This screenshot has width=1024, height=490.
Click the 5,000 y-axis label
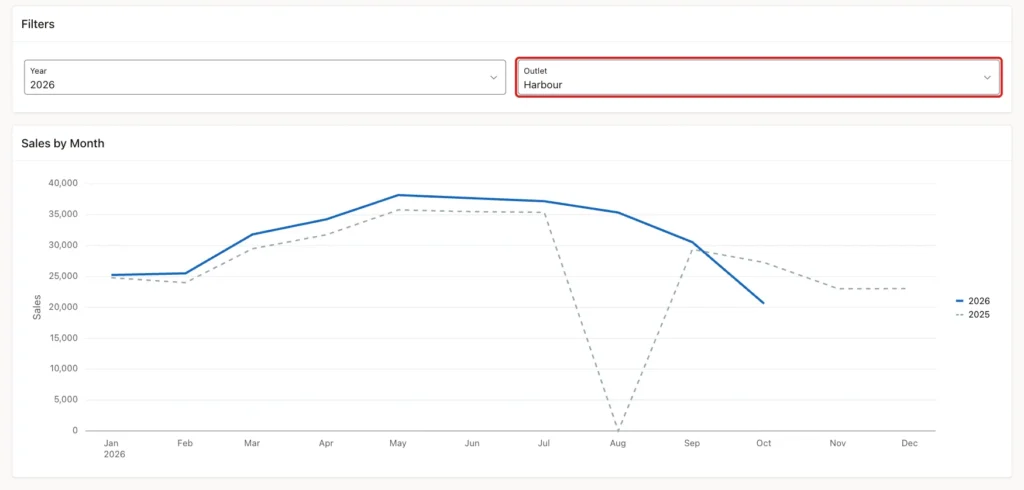point(65,400)
